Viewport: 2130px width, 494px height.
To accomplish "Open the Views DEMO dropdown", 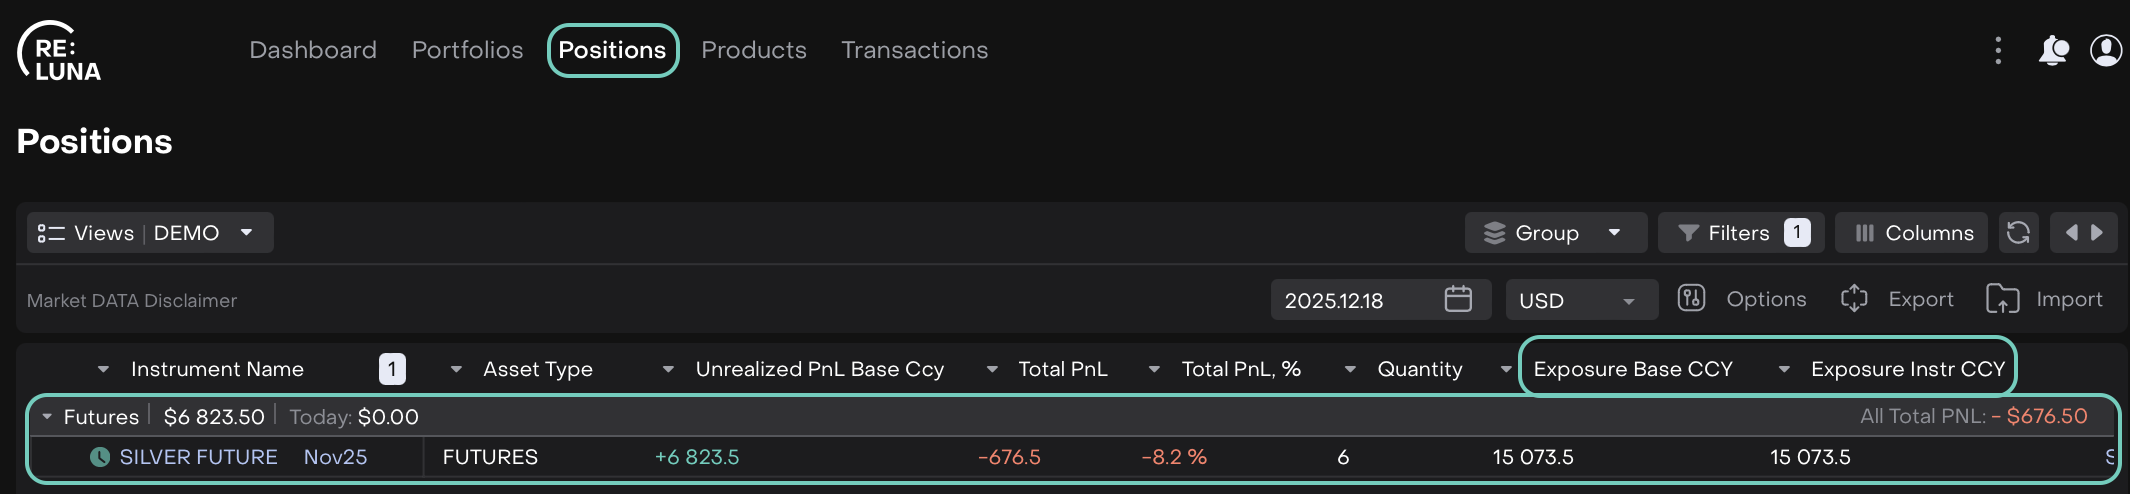I will click(x=150, y=233).
